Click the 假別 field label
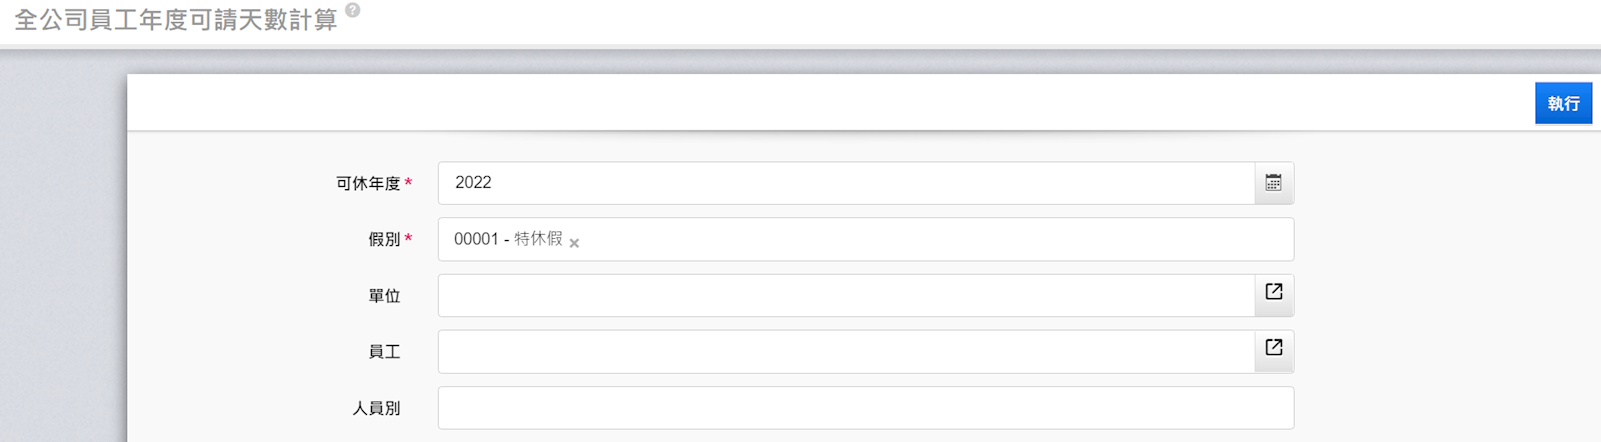This screenshot has width=1601, height=442. 384,239
